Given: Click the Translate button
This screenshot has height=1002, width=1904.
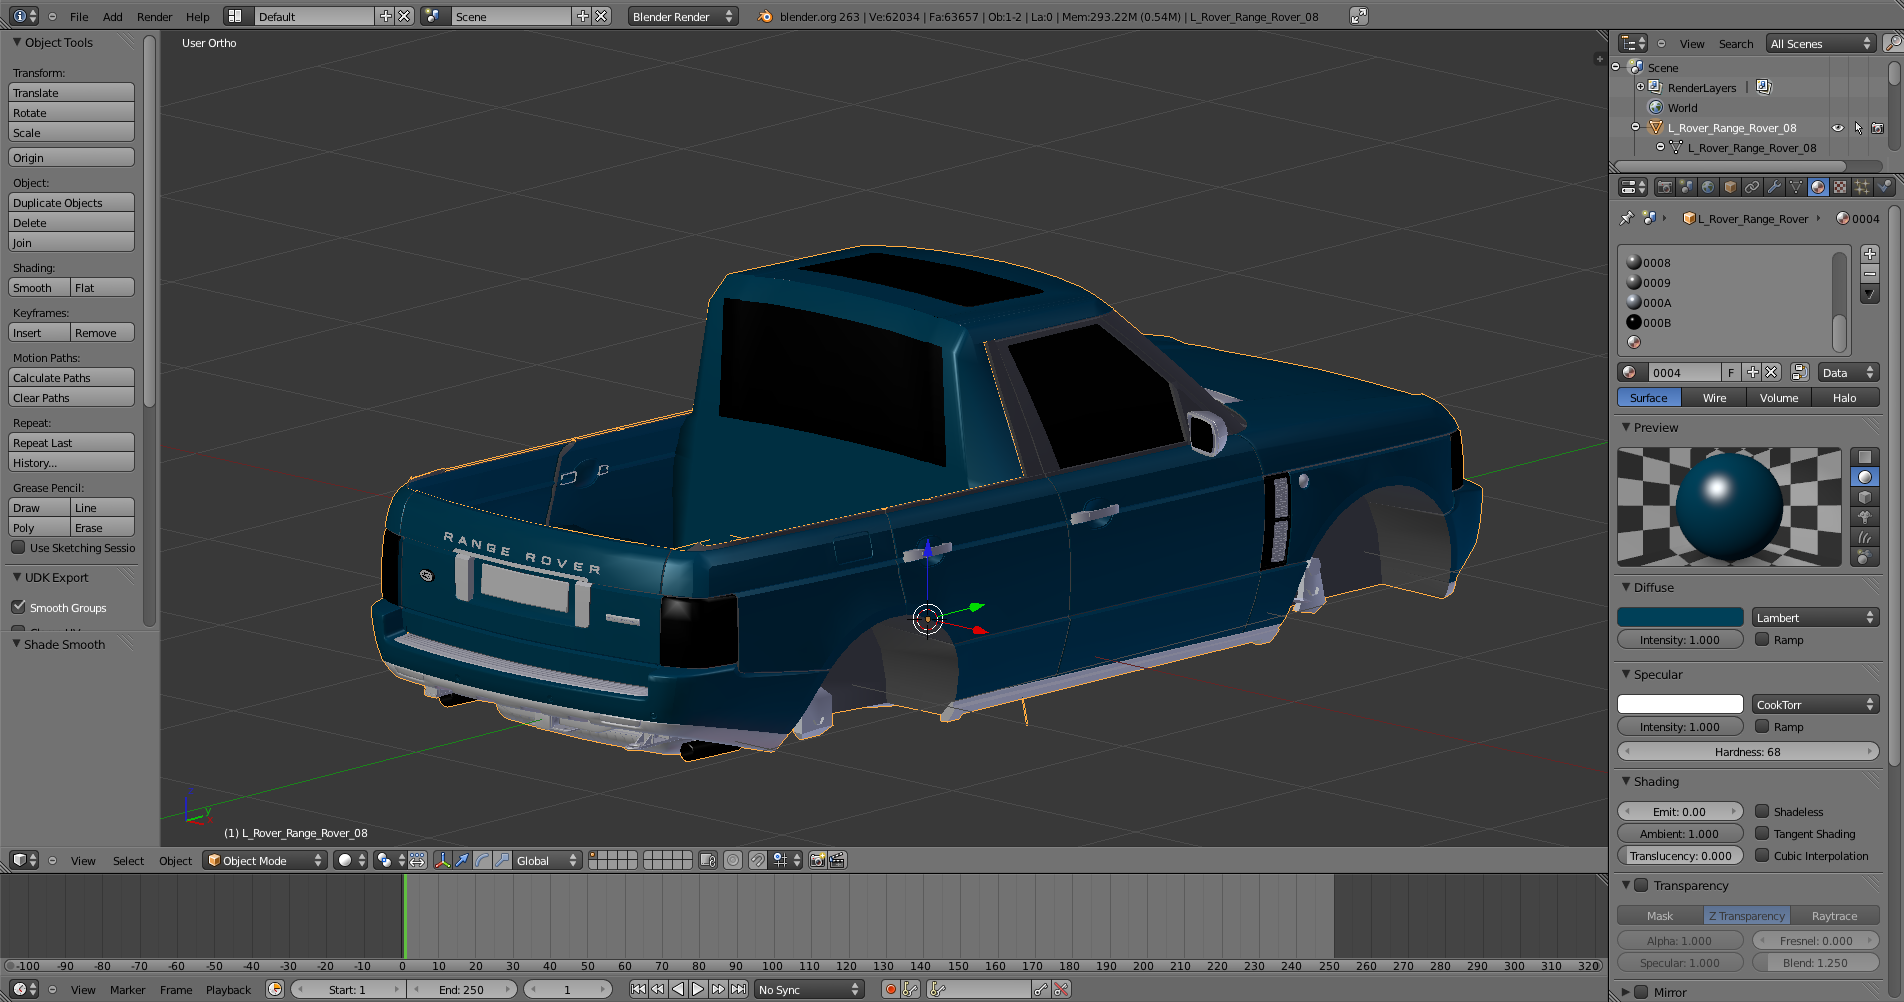Looking at the screenshot, I should click(71, 92).
